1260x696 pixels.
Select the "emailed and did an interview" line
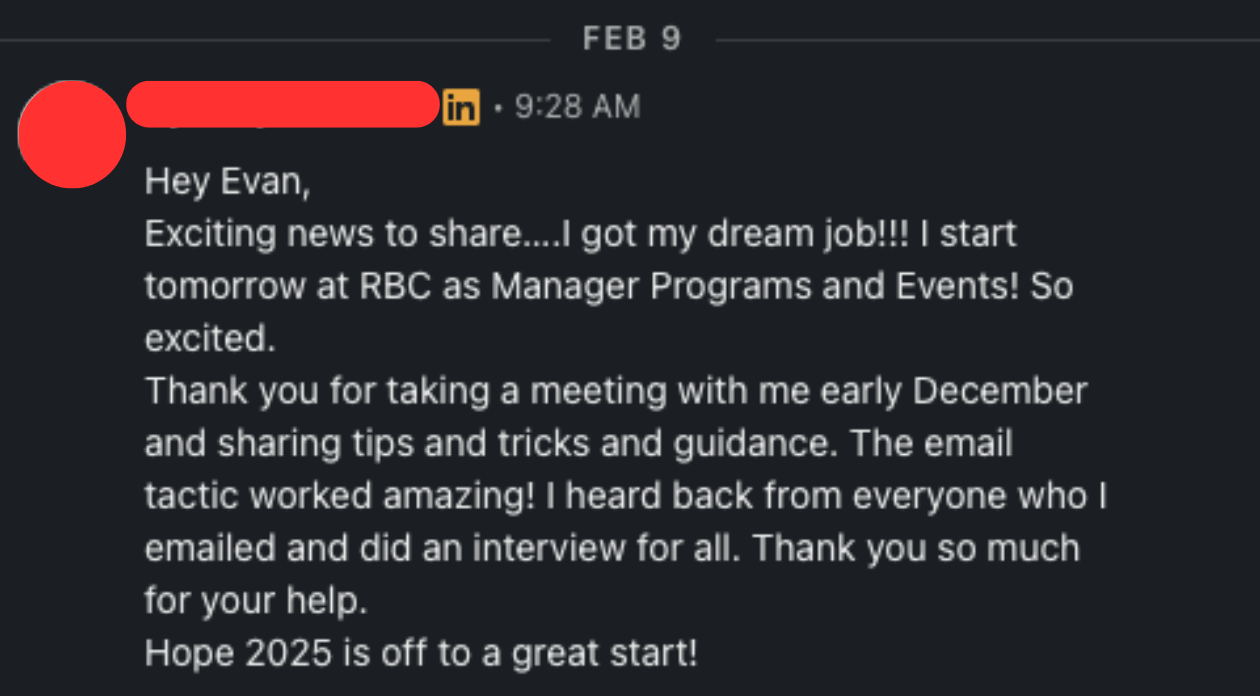coord(612,548)
